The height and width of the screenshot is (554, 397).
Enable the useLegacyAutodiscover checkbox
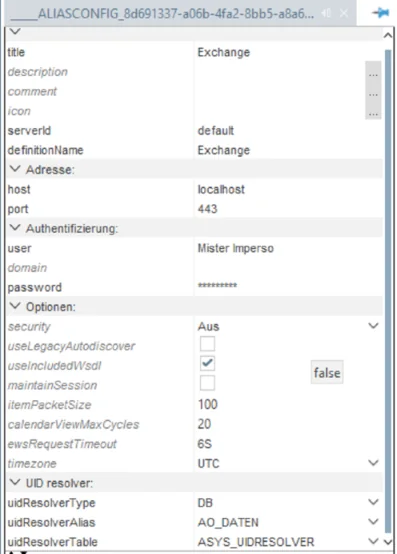[x=207, y=343]
